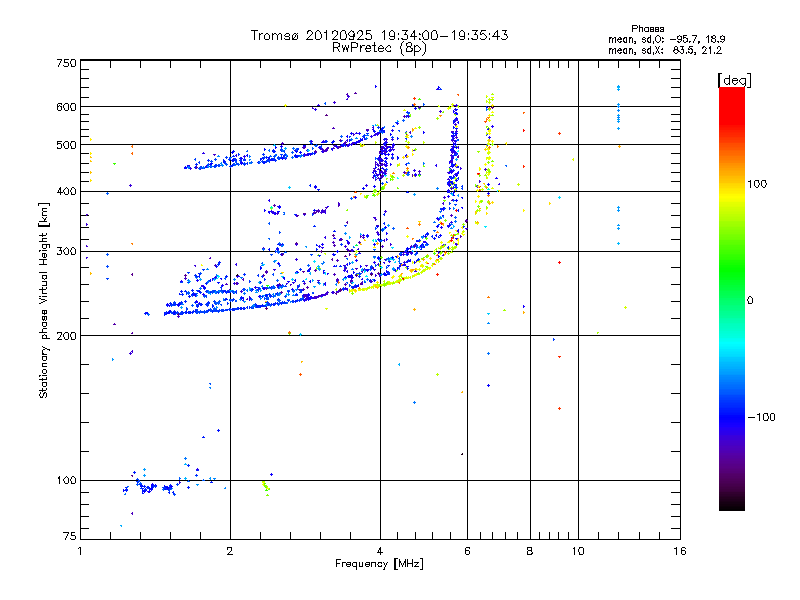Click the "Phases" heading at top right

647,29
